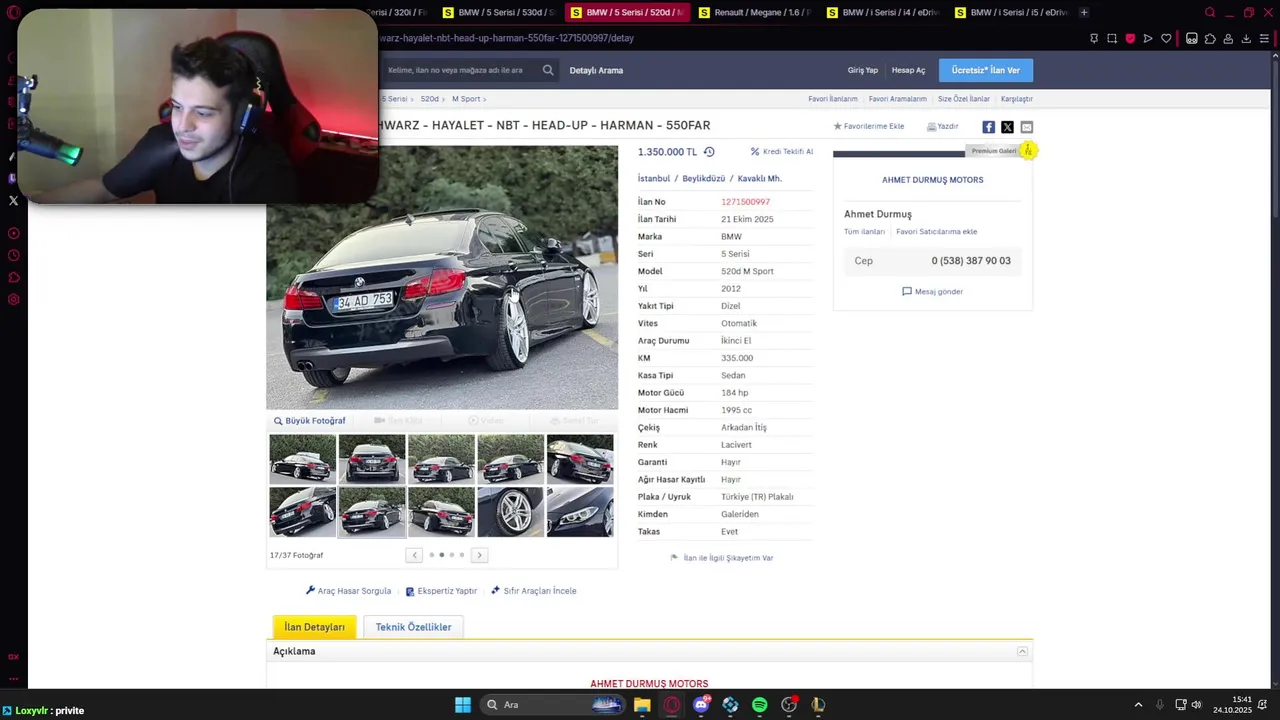Click Favorilerime Ekle link
The height and width of the screenshot is (720, 1280).
(869, 127)
